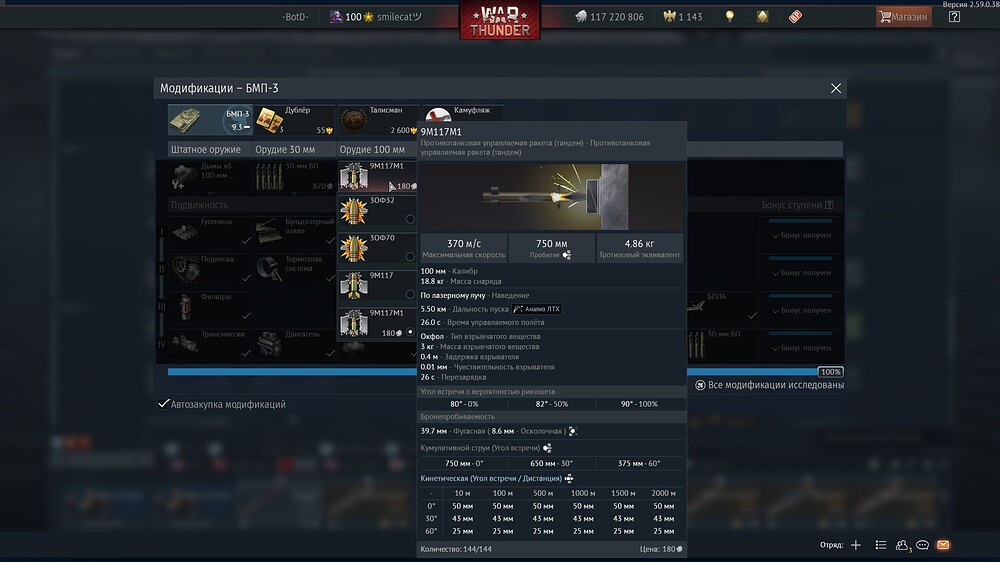Select the 9М117М1 missile radio button in list
The image size is (1000, 562).
410,332
